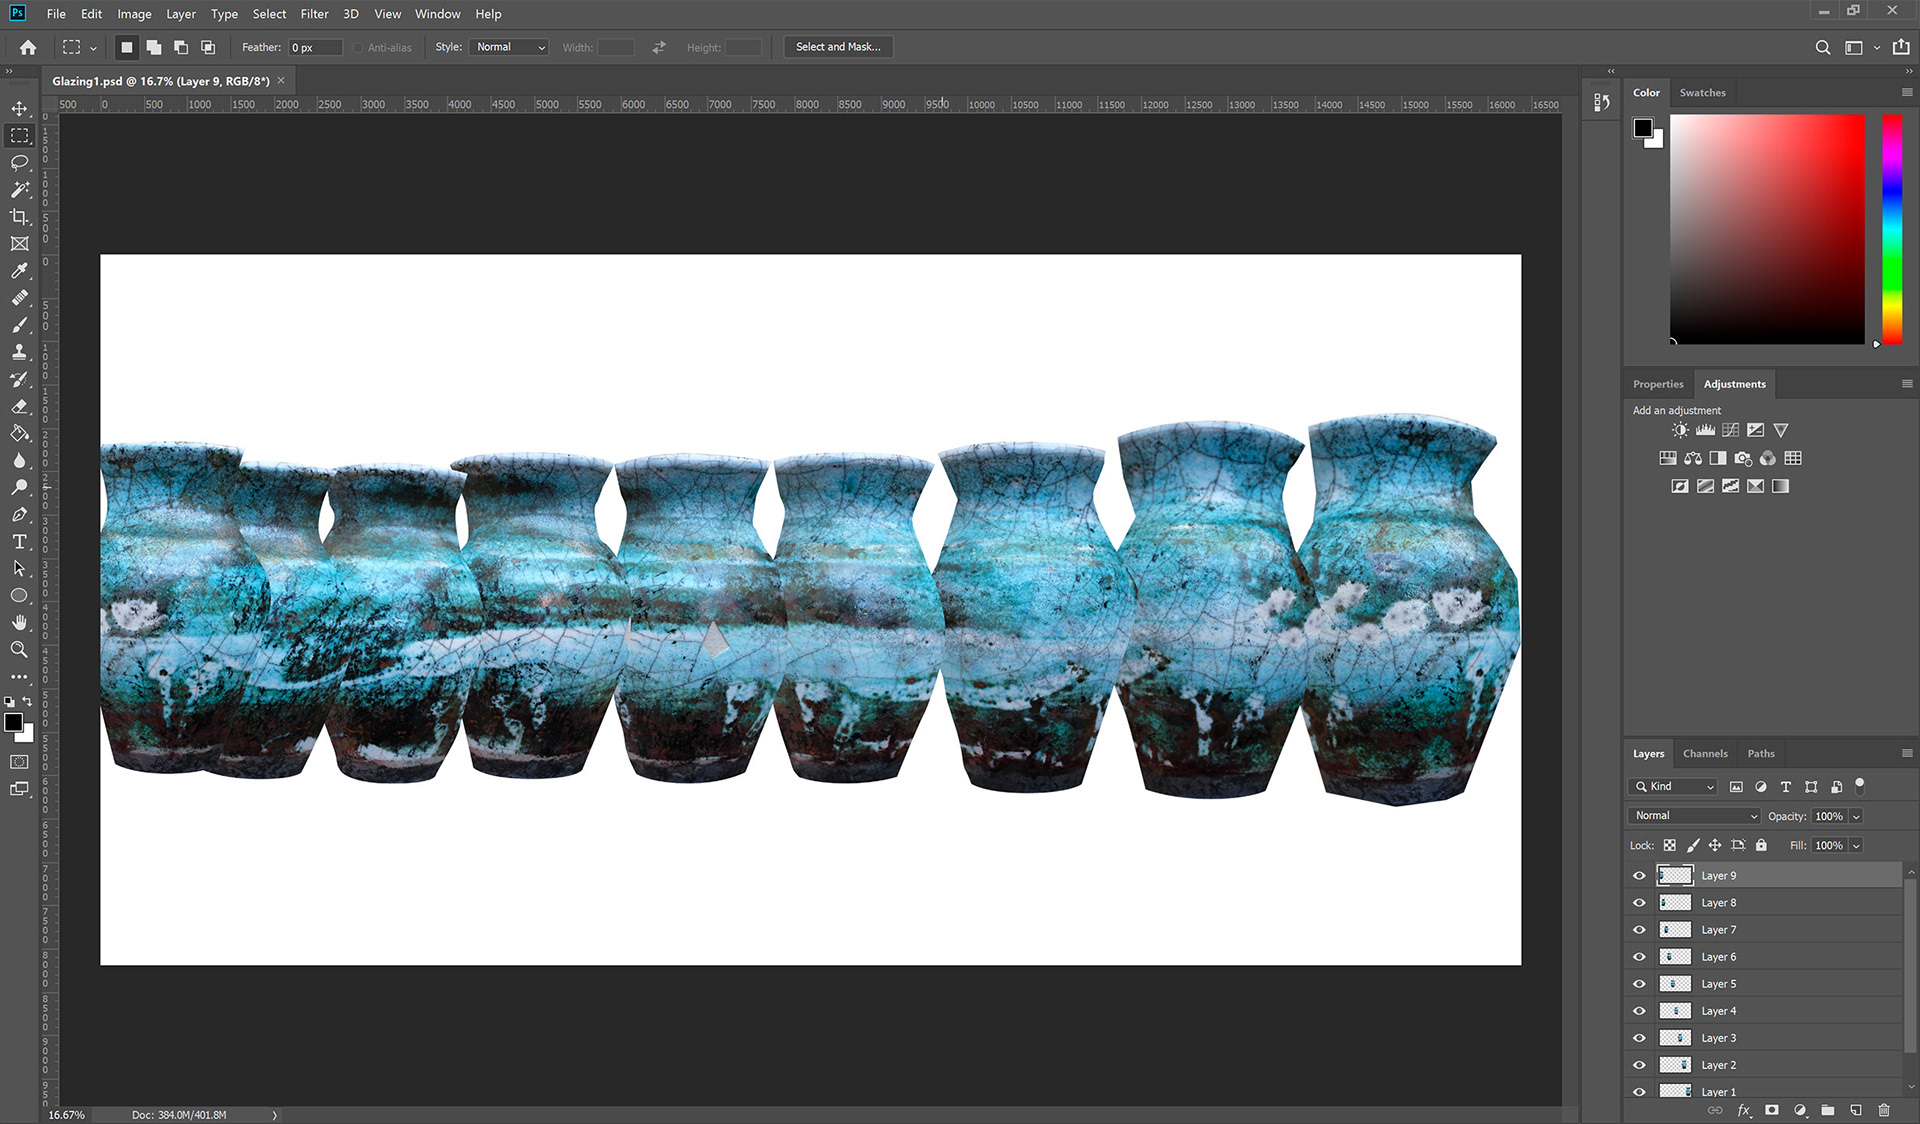
Task: Open the Fill slider dropdown arrow
Action: 1856,845
